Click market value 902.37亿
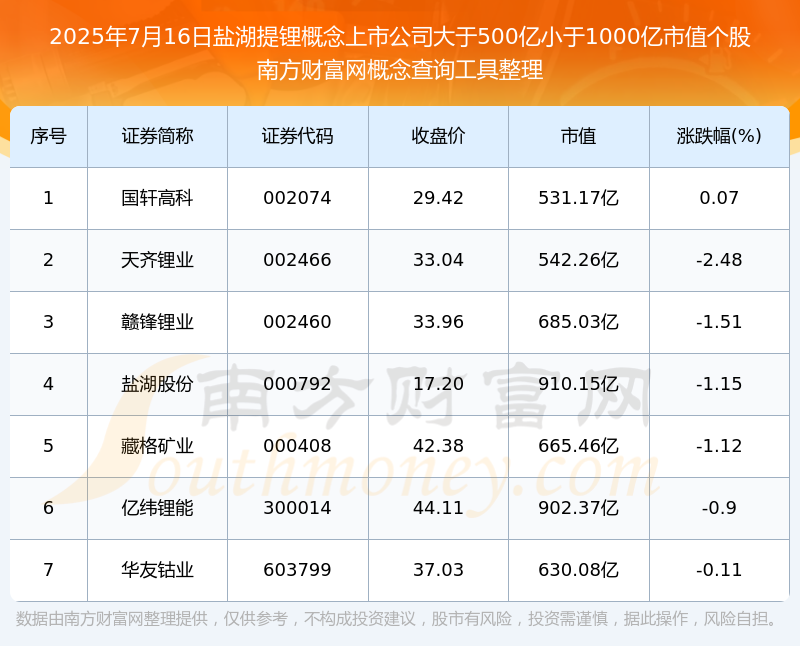The height and width of the screenshot is (646, 800). 579,508
